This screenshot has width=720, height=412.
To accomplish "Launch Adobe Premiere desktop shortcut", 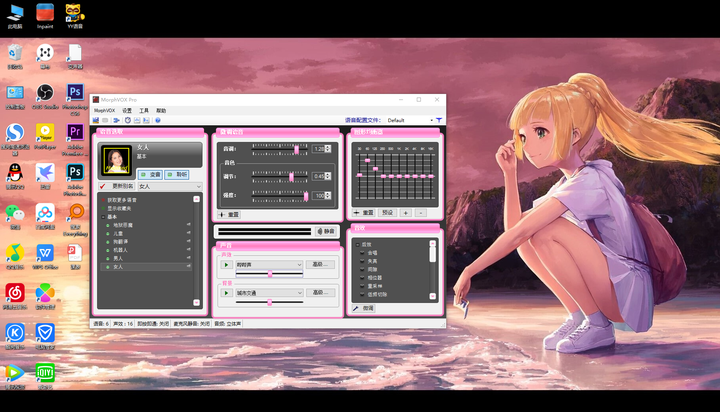I will [x=75, y=139].
